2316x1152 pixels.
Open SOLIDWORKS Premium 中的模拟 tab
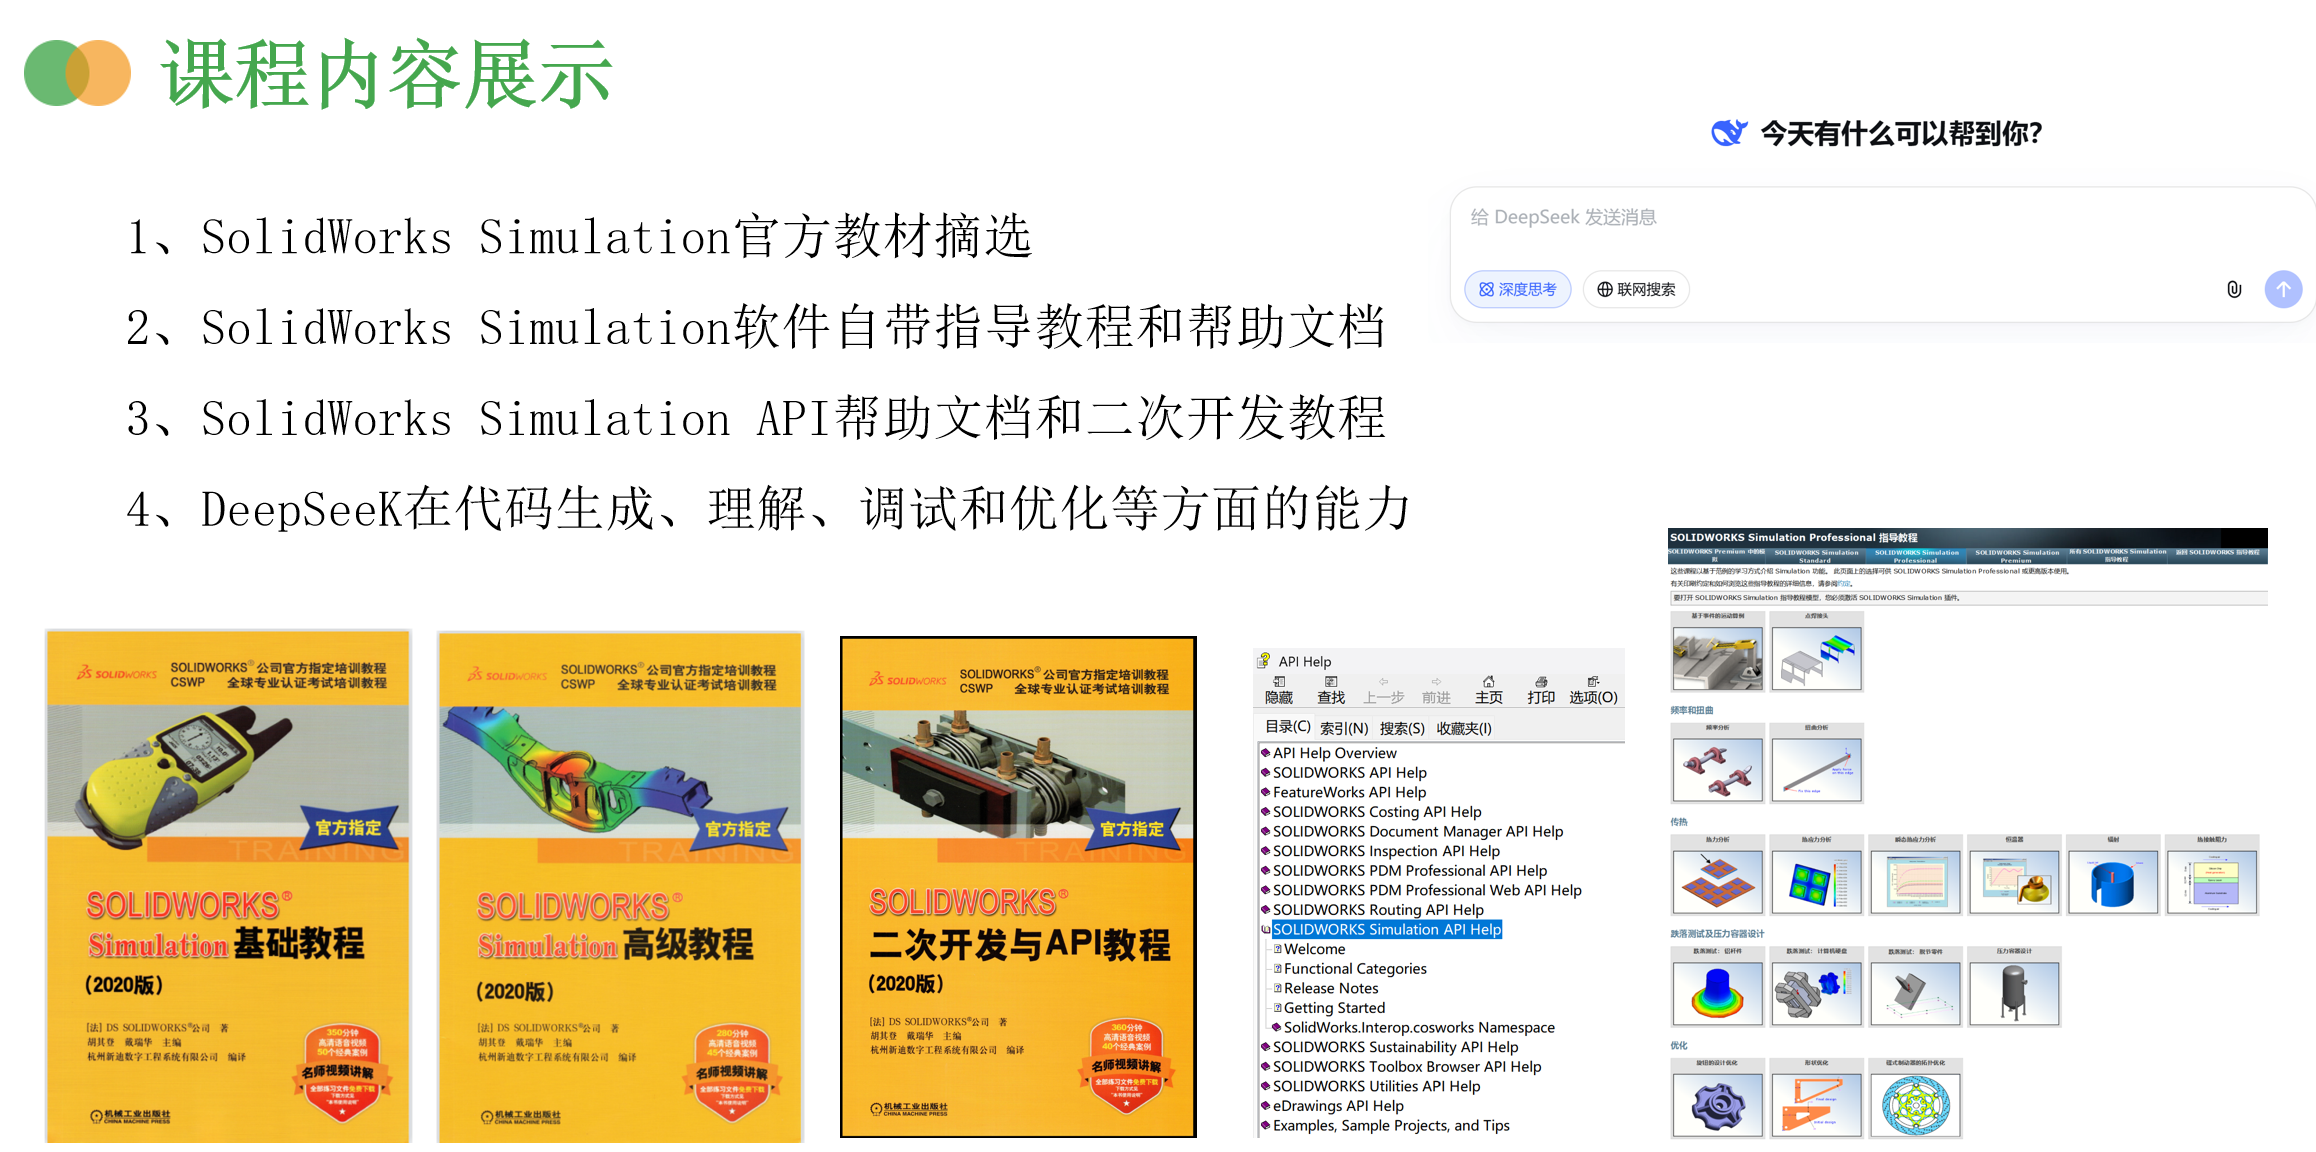point(1716,556)
